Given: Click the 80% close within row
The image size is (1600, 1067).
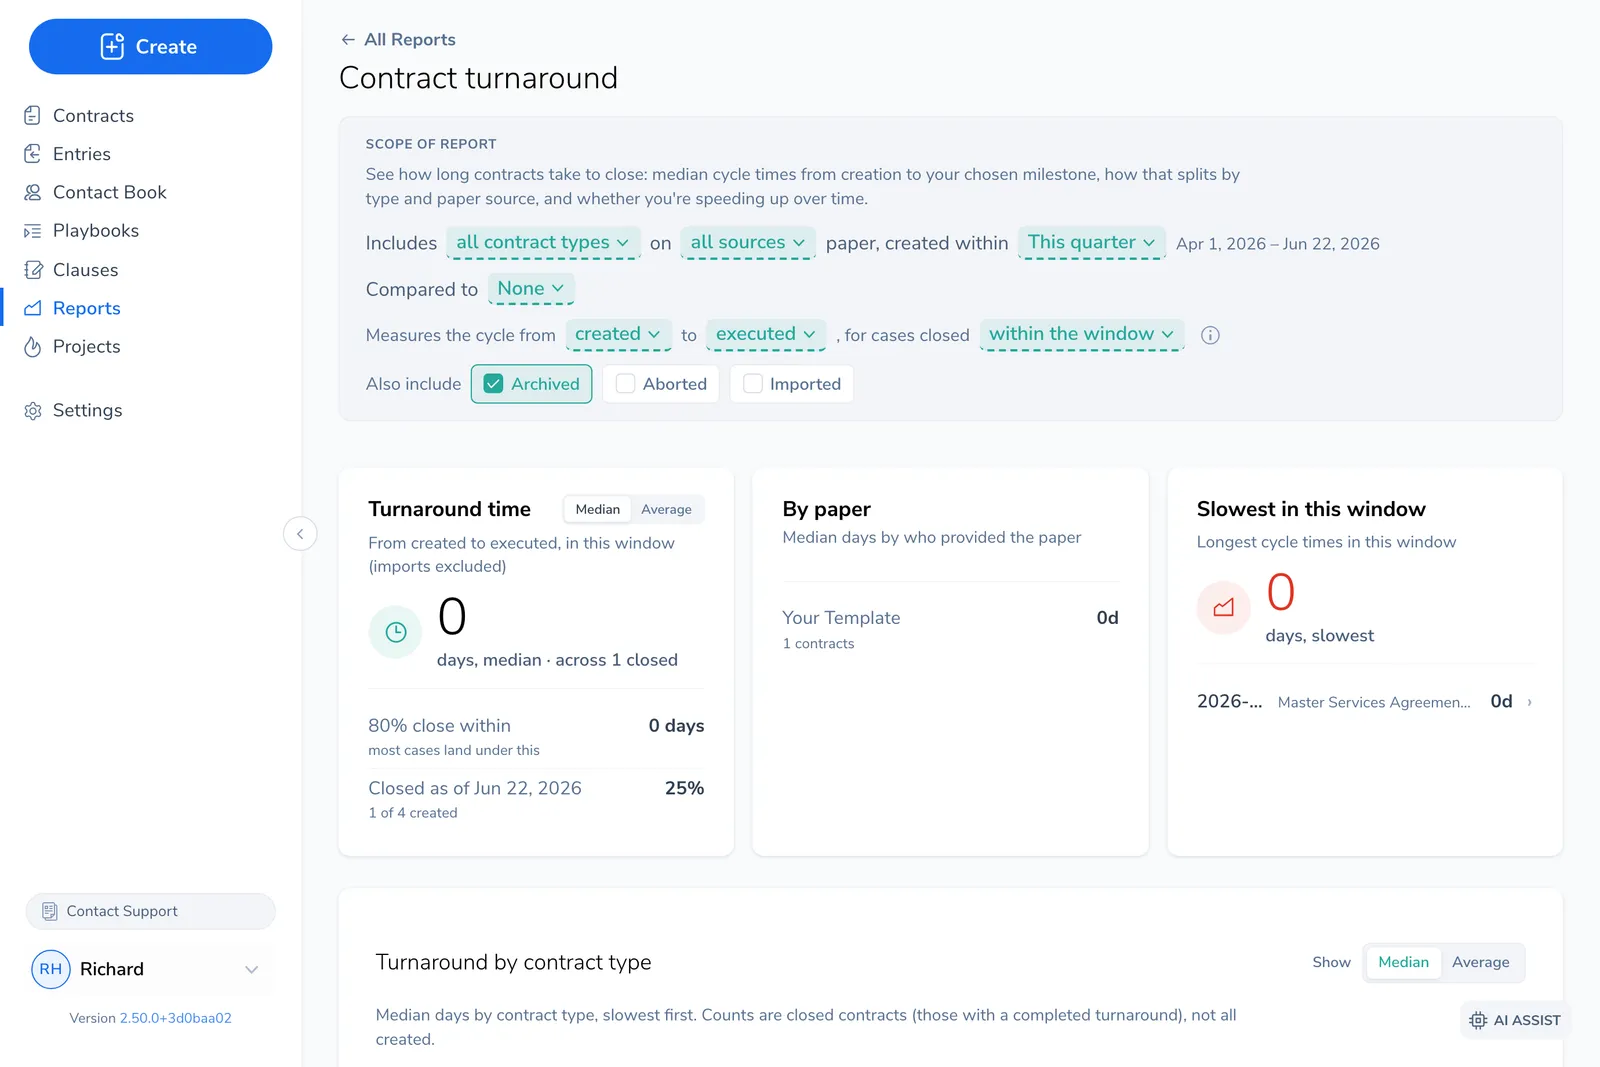Looking at the screenshot, I should (x=536, y=737).
